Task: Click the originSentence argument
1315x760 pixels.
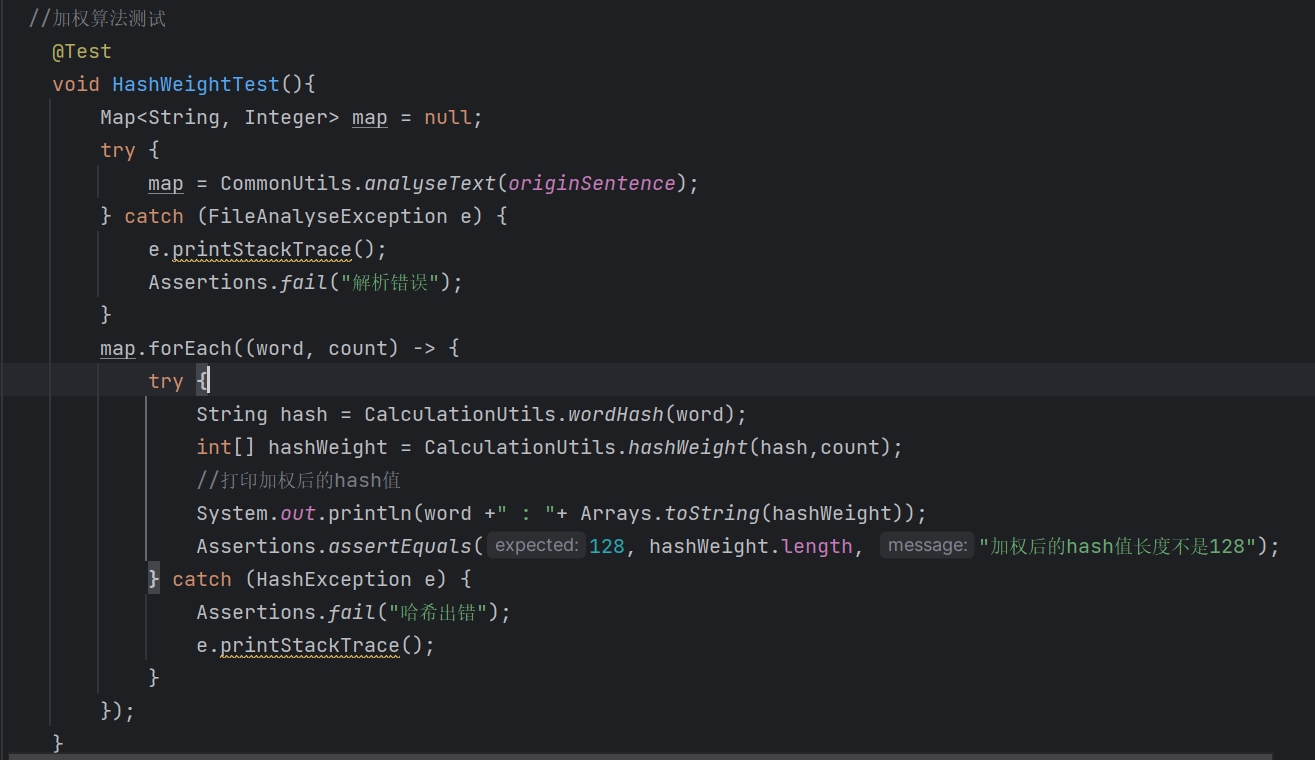Action: pyautogui.click(x=592, y=183)
